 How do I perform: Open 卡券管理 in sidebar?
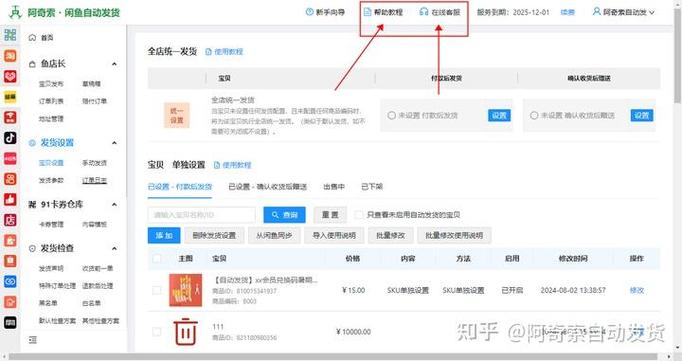51,224
